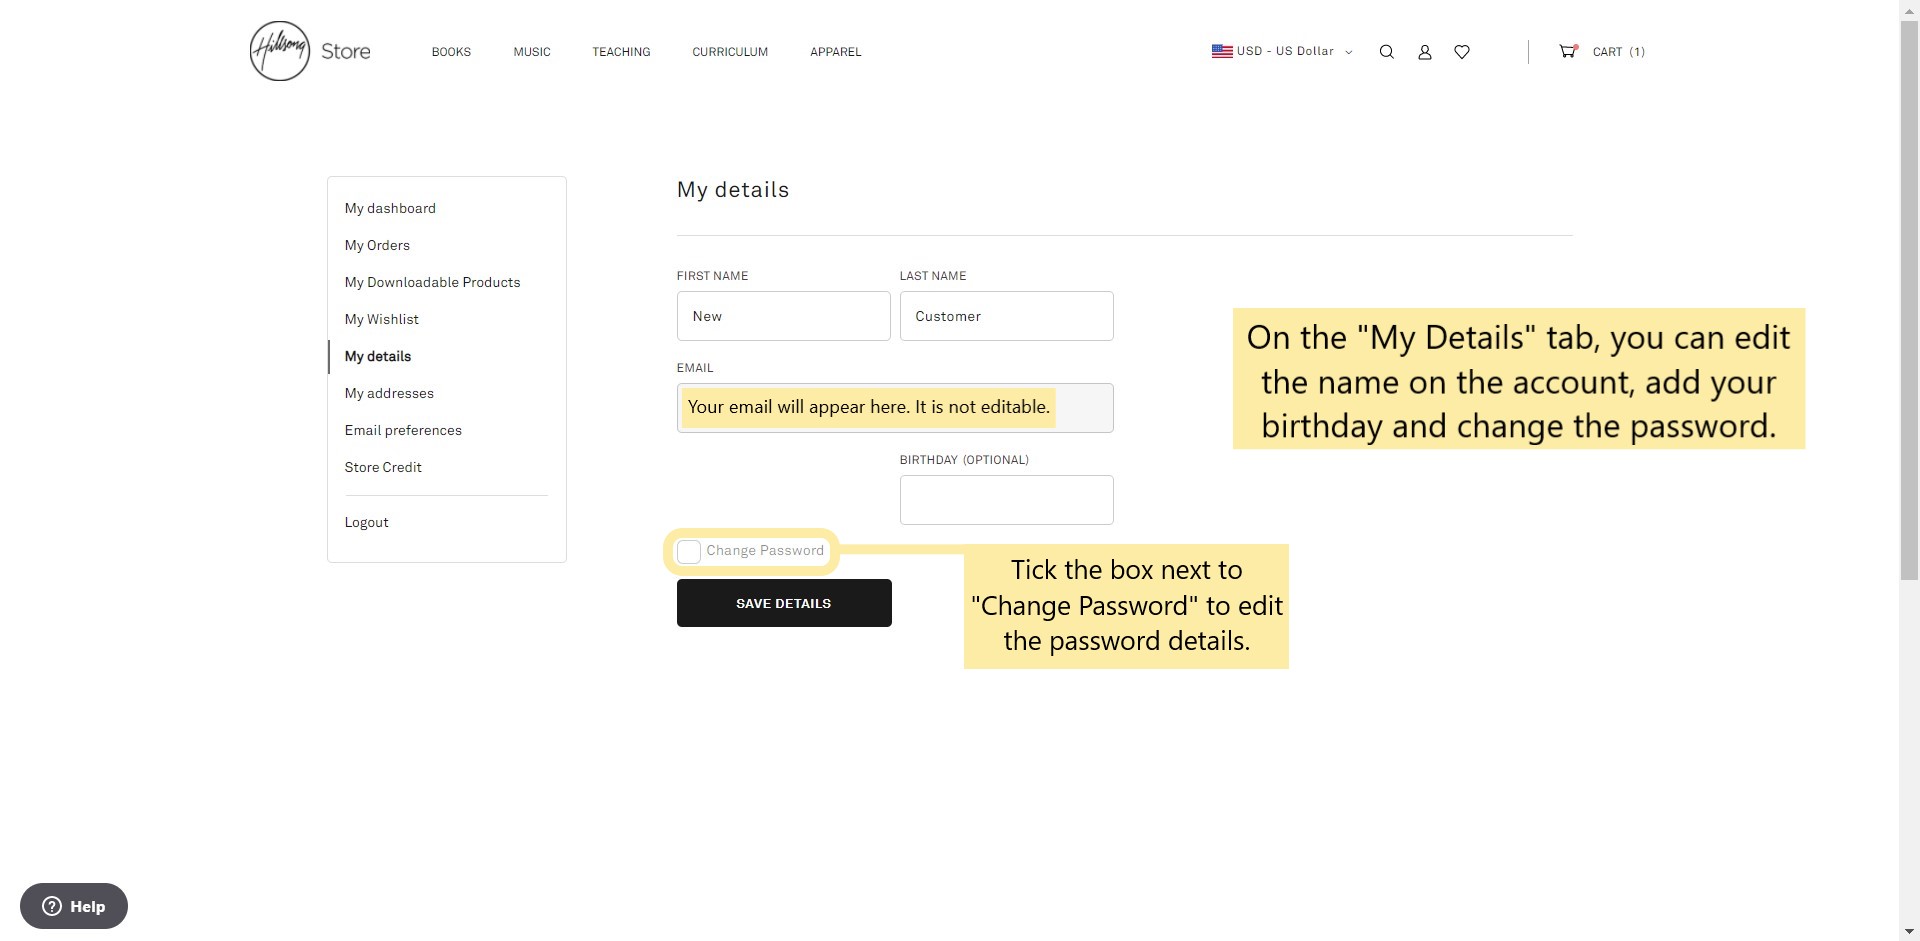1920x941 pixels.
Task: Open wishlist via heart icon
Action: click(x=1461, y=52)
